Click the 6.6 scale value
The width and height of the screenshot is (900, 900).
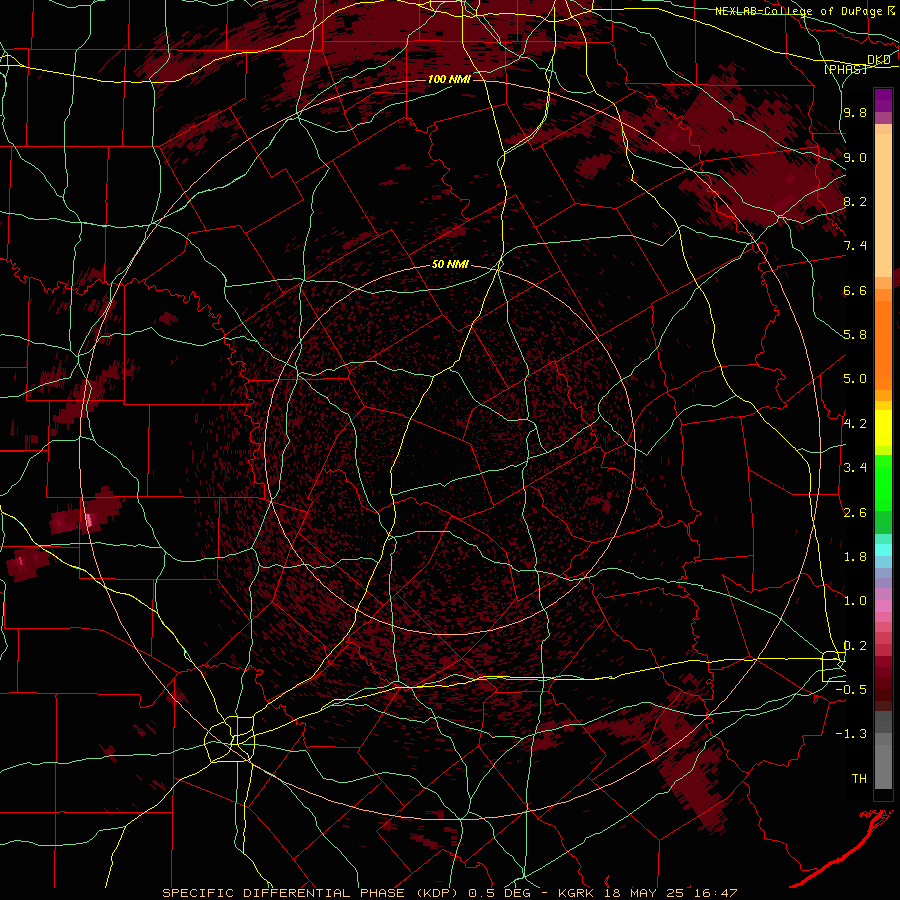coord(855,290)
